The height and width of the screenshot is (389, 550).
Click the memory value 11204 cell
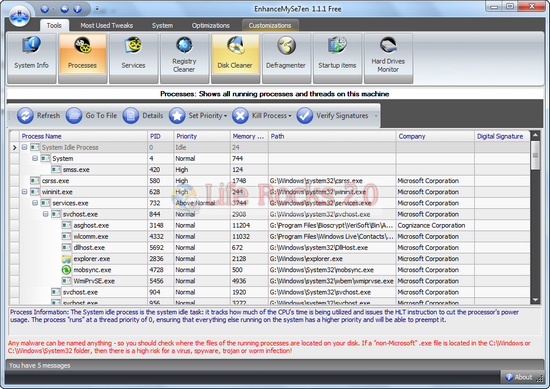249,225
